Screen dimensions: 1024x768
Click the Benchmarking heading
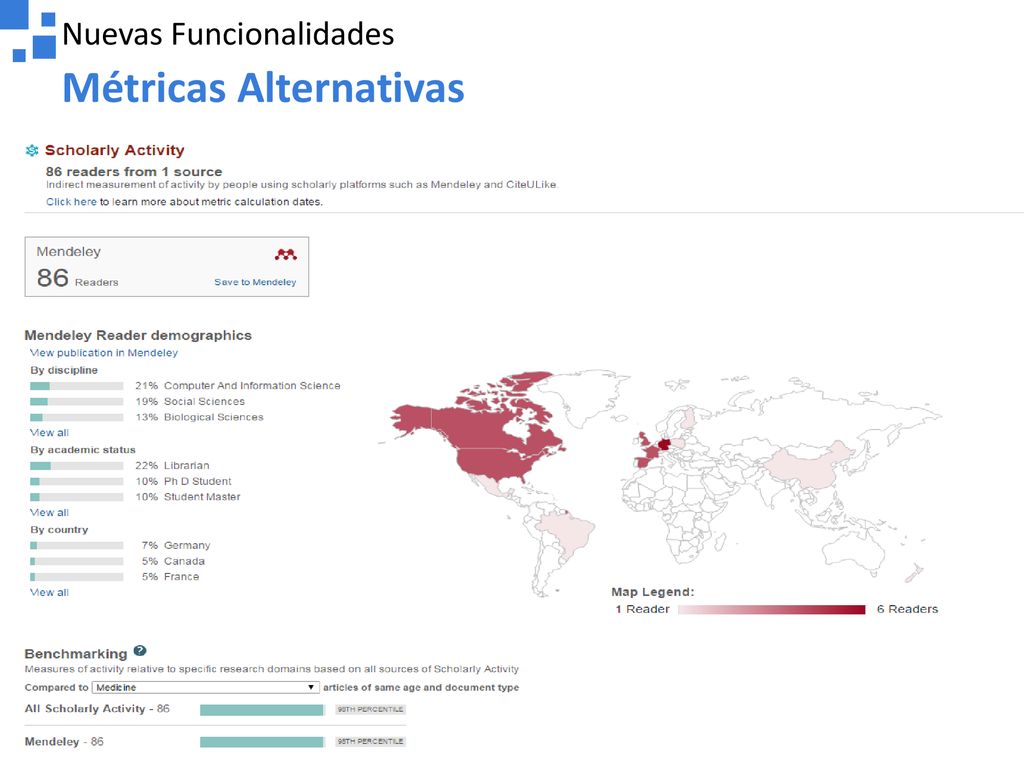click(x=76, y=654)
